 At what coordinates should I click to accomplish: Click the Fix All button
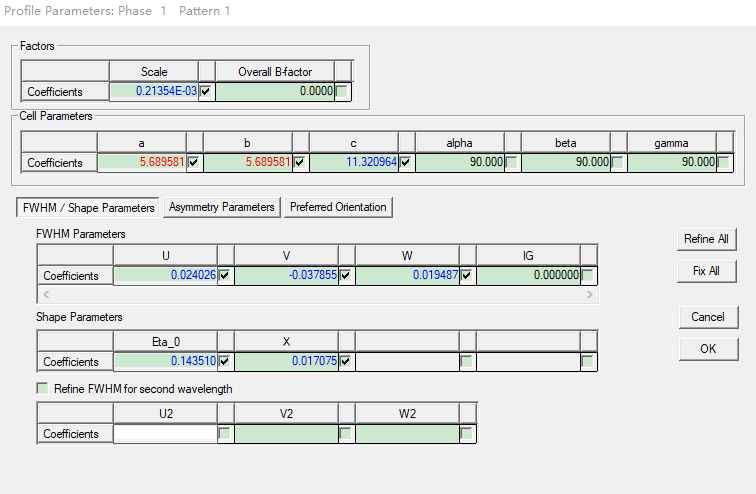(x=707, y=271)
